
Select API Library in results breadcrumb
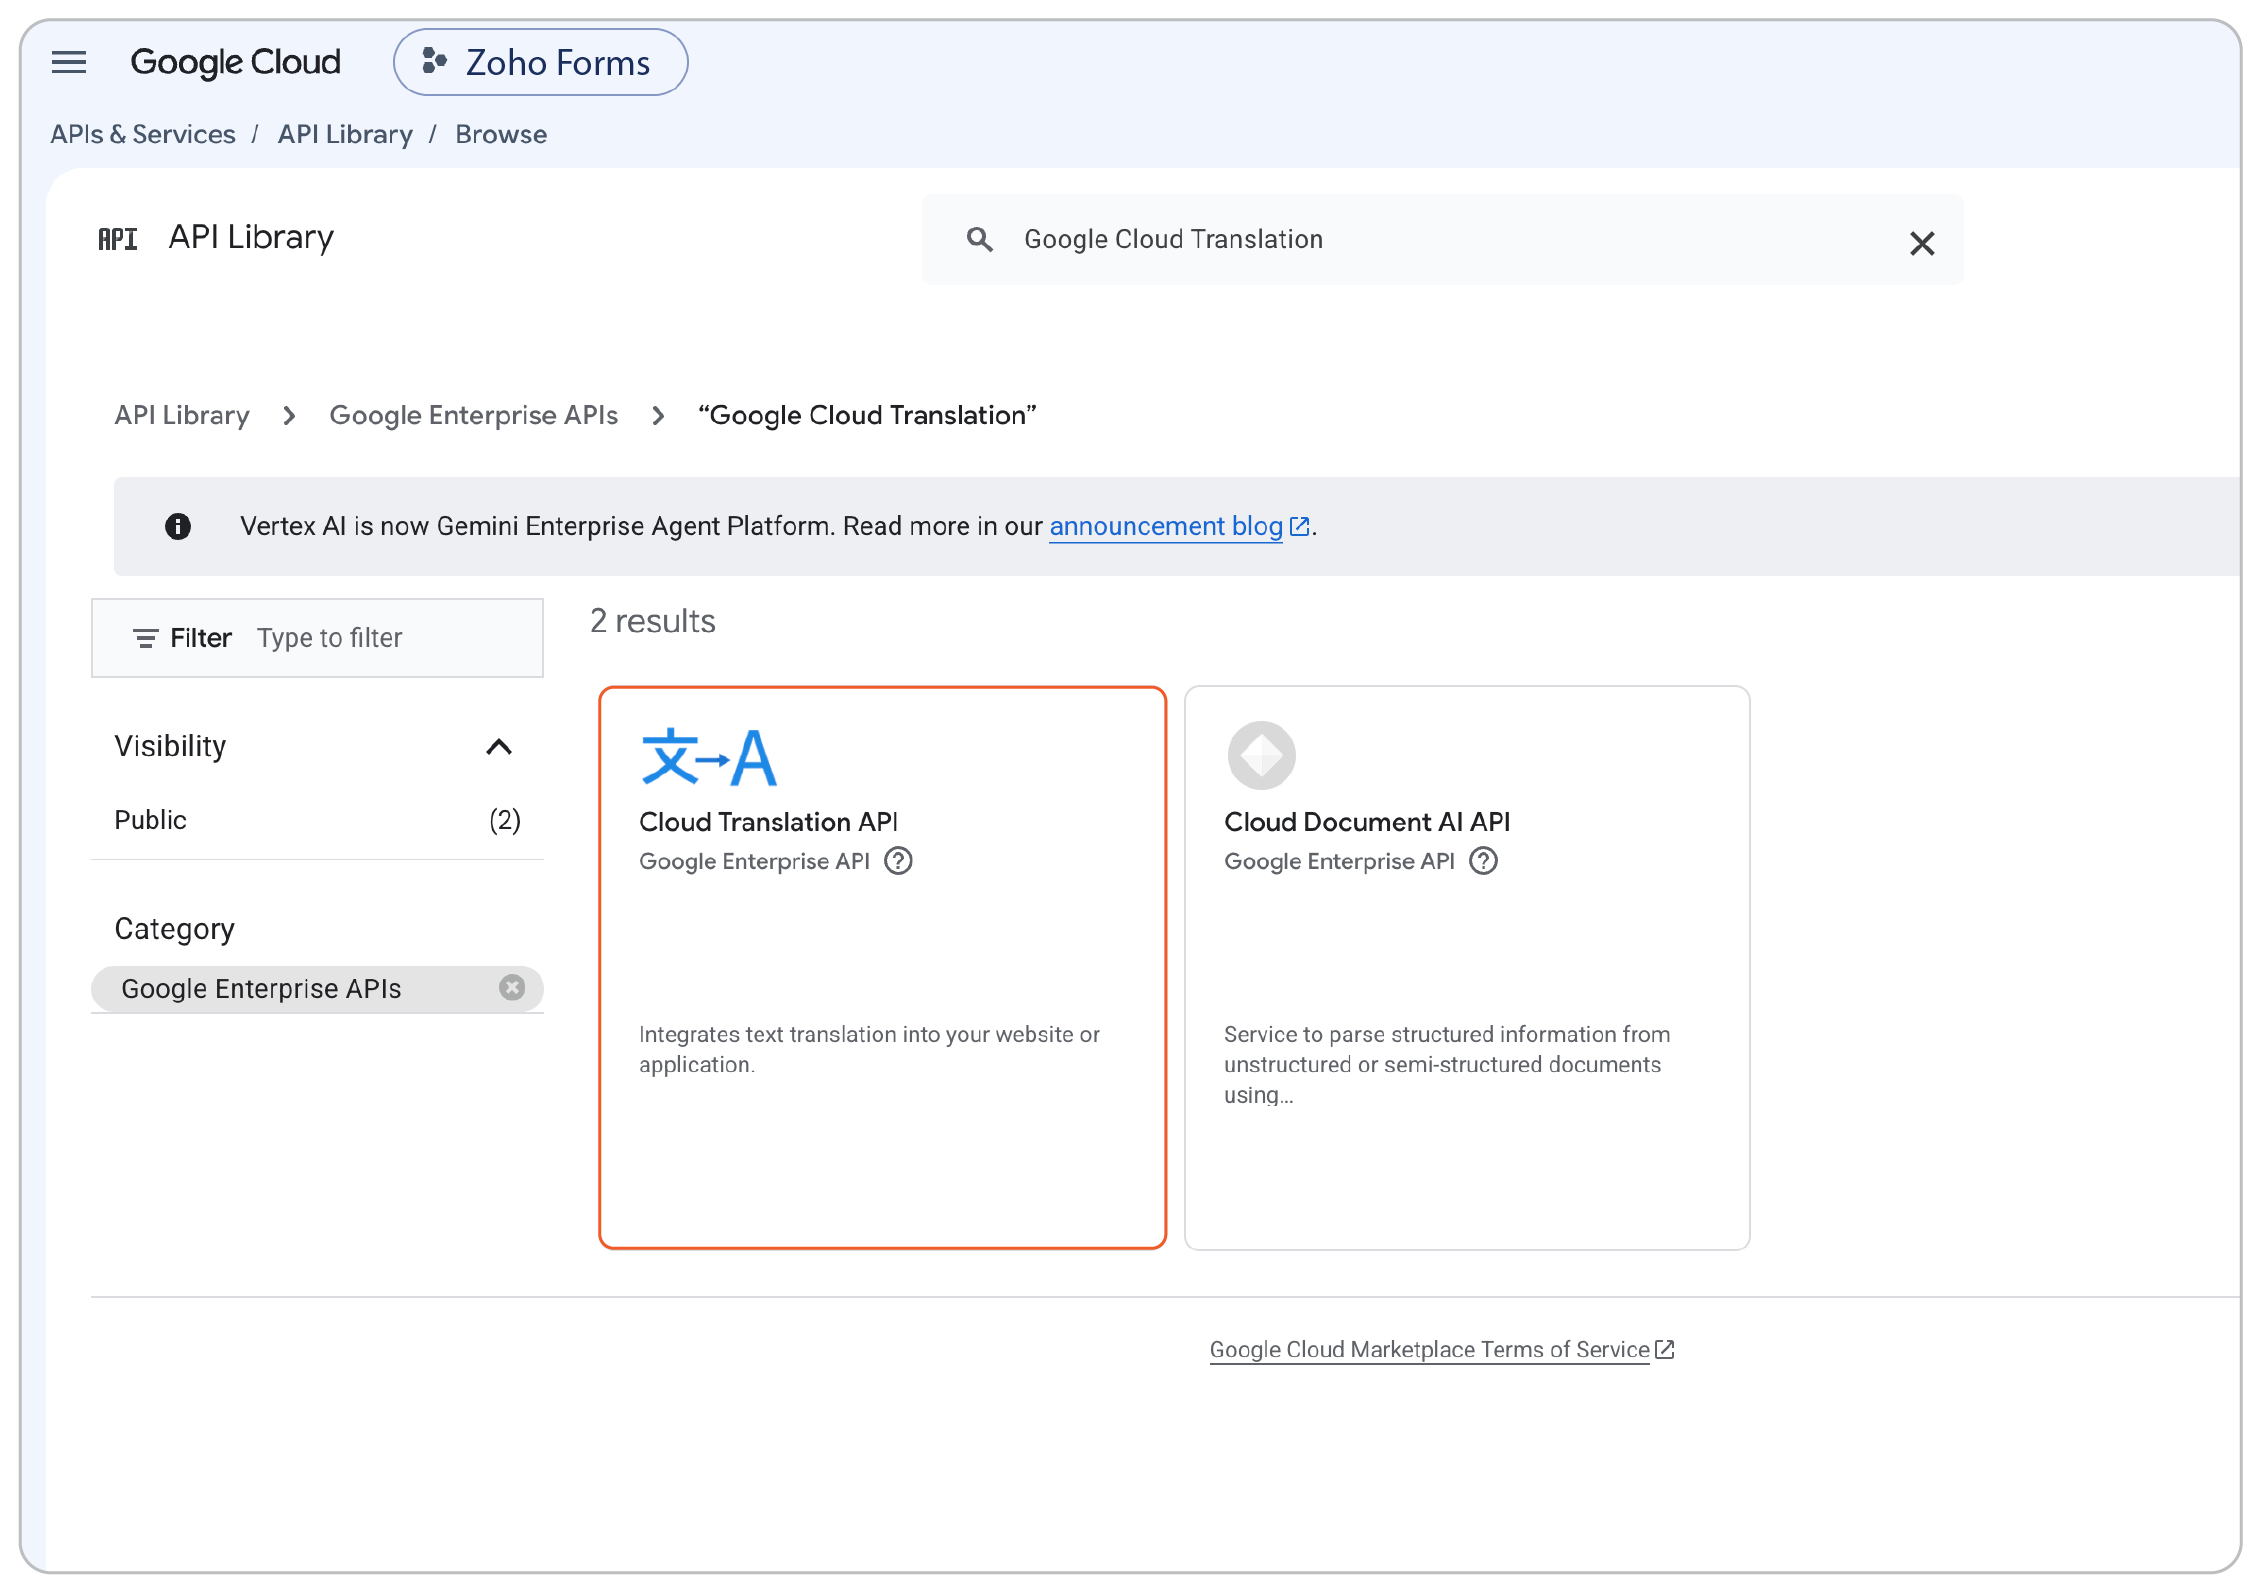(x=182, y=415)
